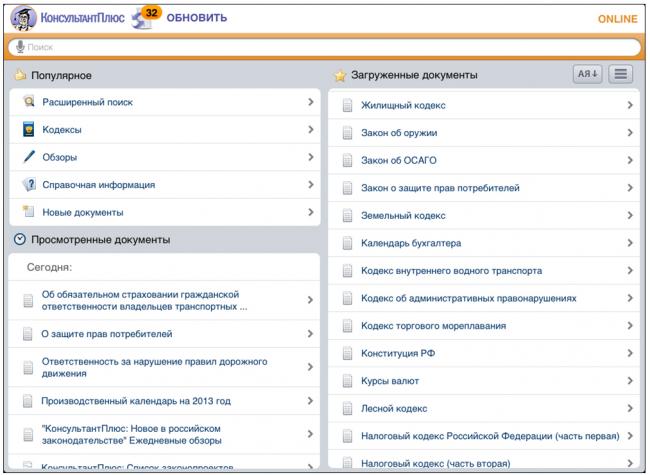Toggle ONLINE mode indicator
Viewport: 650px width, 475px height.
tap(617, 19)
